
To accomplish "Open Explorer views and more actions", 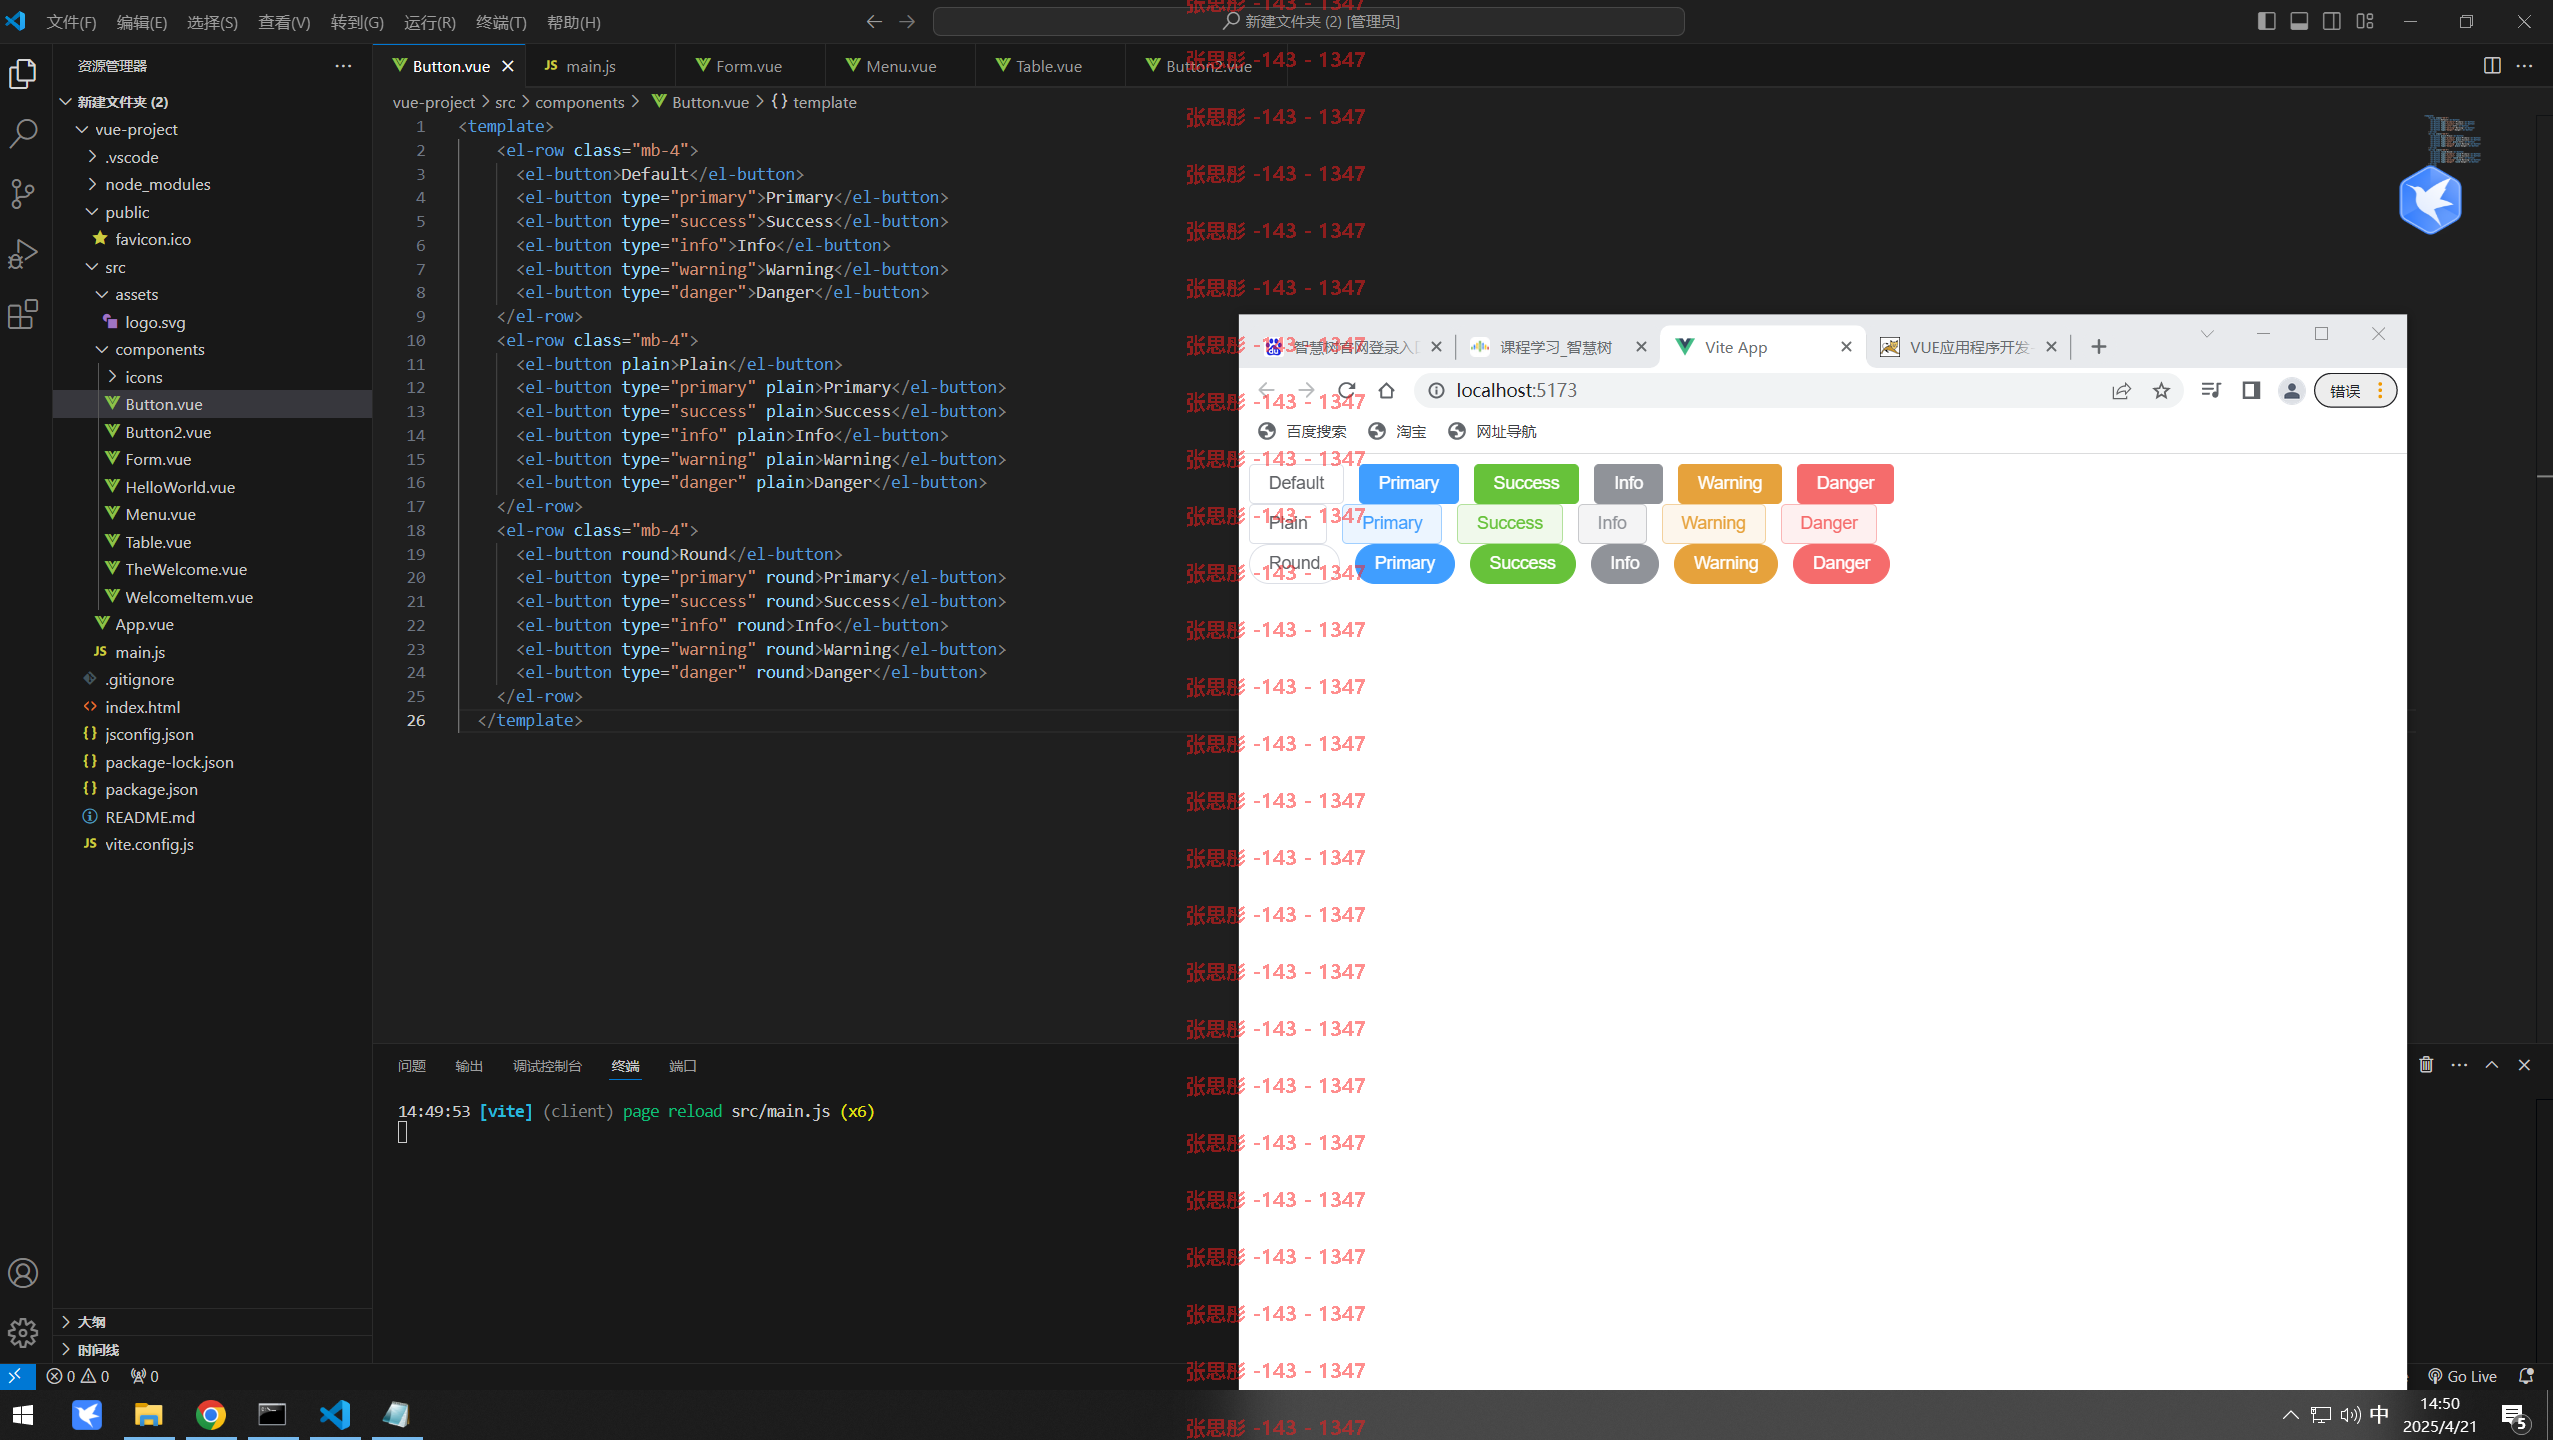I will pos(343,66).
